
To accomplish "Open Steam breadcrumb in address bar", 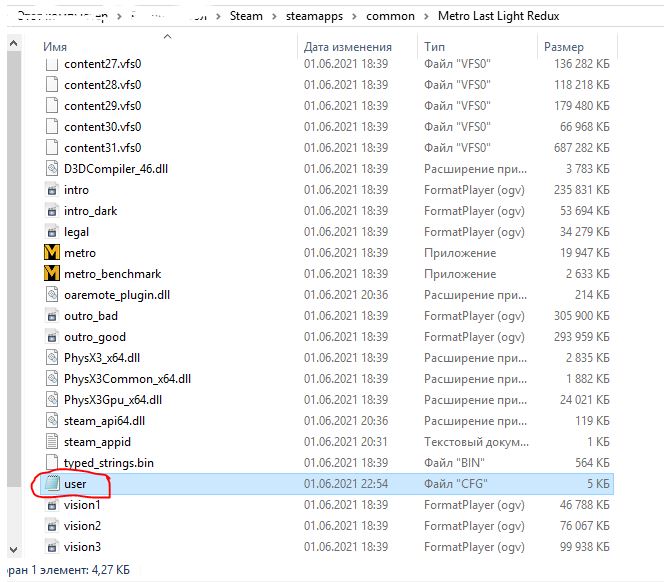I will tap(246, 16).
